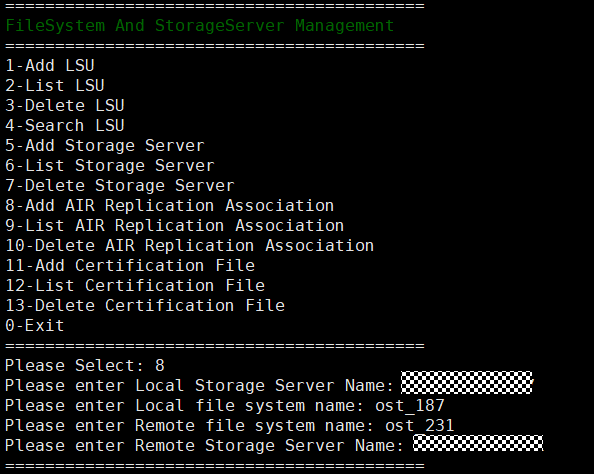Click the 2-List LSU option

point(55,86)
